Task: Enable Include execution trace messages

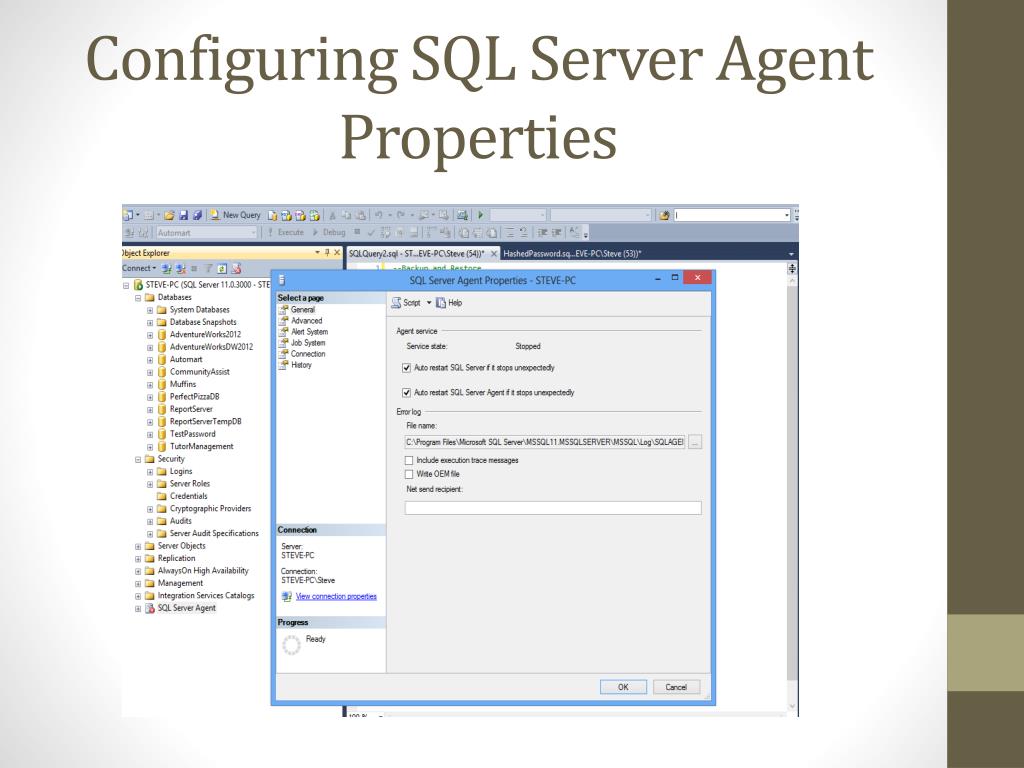Action: pyautogui.click(x=409, y=460)
